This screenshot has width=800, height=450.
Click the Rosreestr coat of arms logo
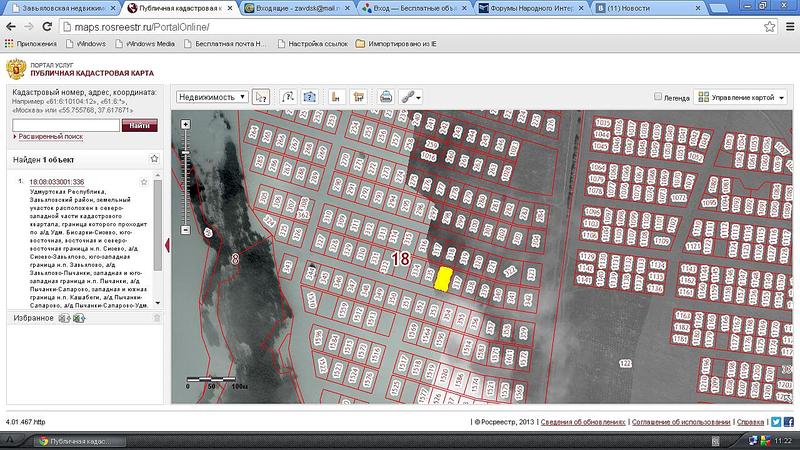(16, 69)
